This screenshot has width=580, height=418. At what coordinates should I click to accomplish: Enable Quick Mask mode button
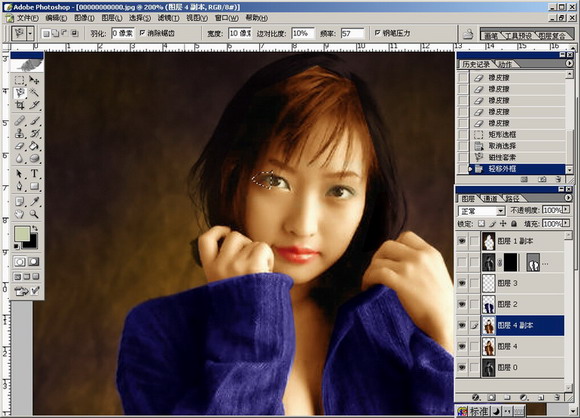click(34, 262)
